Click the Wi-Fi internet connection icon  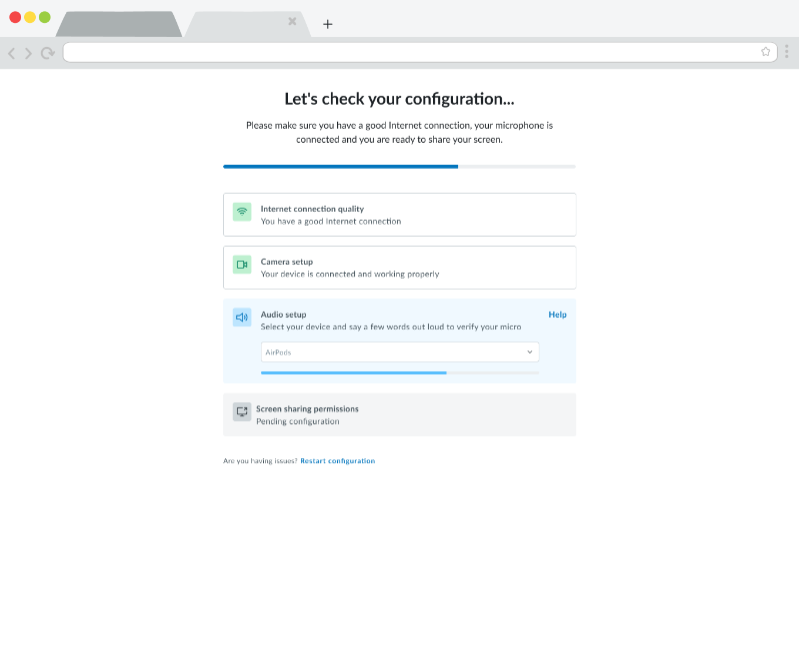[242, 212]
